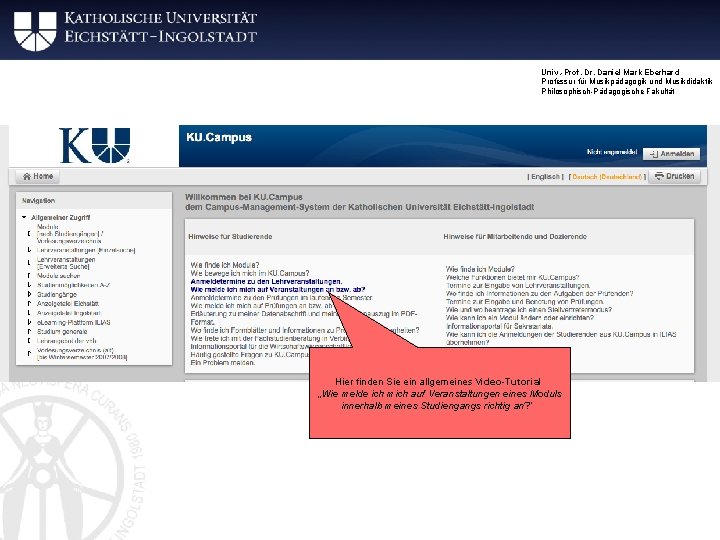Open link about Anmeldungen der Studierenden in ILIAS
Viewport: 720px width, 540px height.
pyautogui.click(x=561, y=338)
